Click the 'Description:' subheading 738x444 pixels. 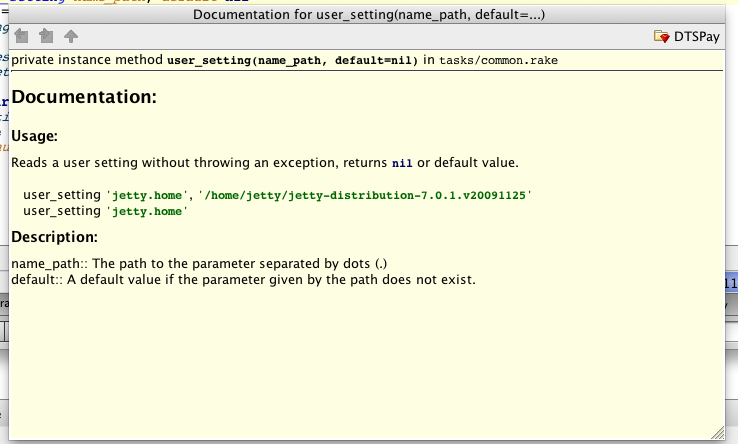[x=55, y=237]
